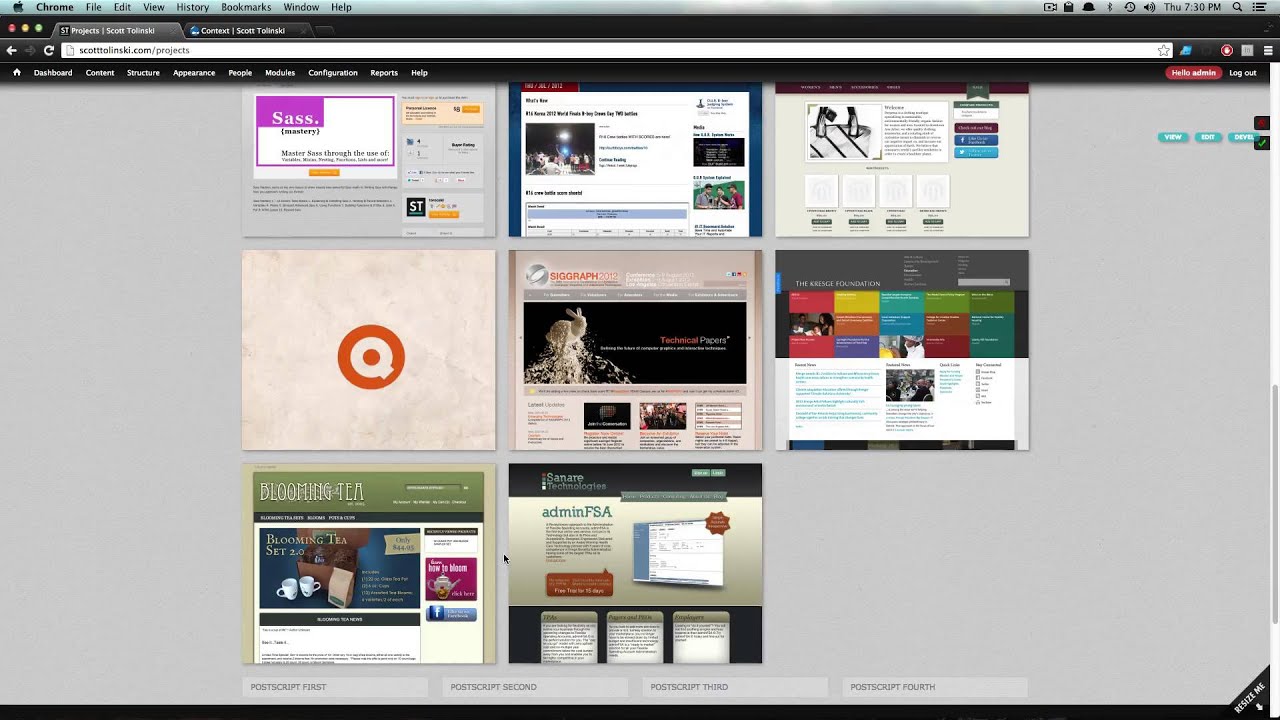Click the camera recorder menu bar icon
The height and width of the screenshot is (720, 1280).
click(1050, 7)
